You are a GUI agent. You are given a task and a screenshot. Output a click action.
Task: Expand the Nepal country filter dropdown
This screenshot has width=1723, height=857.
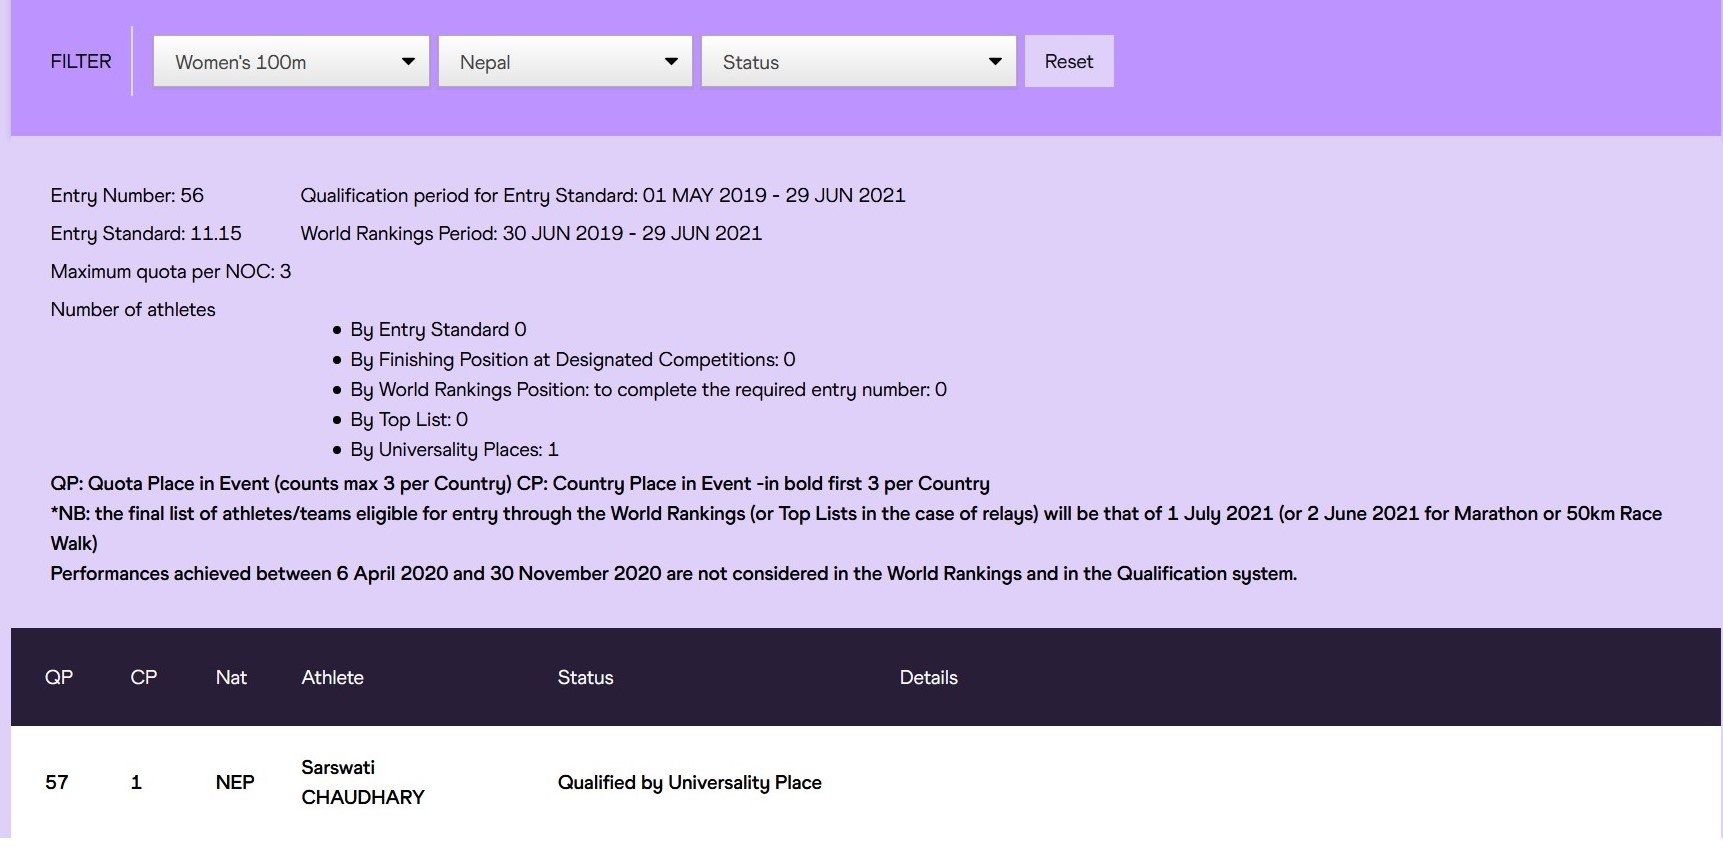point(565,62)
